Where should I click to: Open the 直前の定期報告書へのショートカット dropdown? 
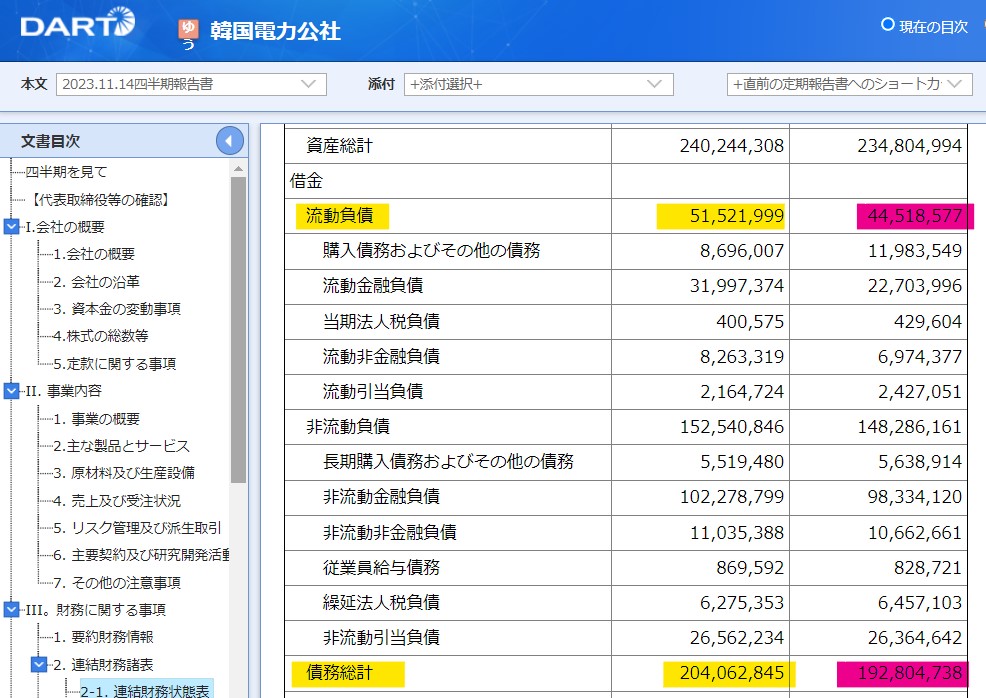[850, 84]
